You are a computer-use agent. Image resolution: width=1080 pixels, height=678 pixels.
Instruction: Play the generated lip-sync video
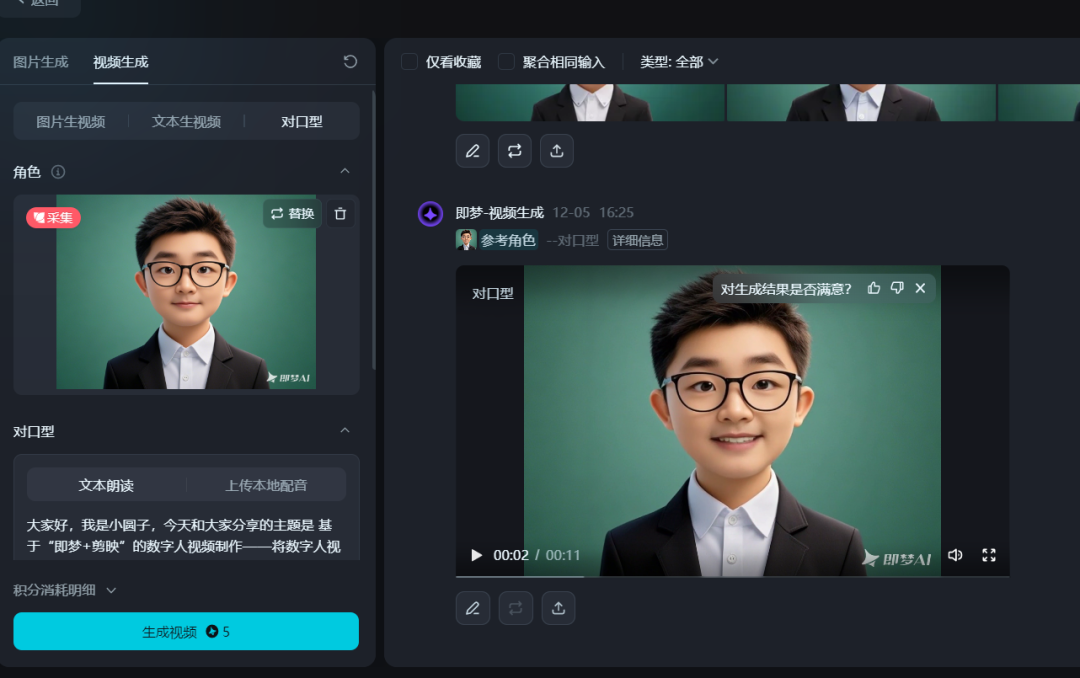477,555
